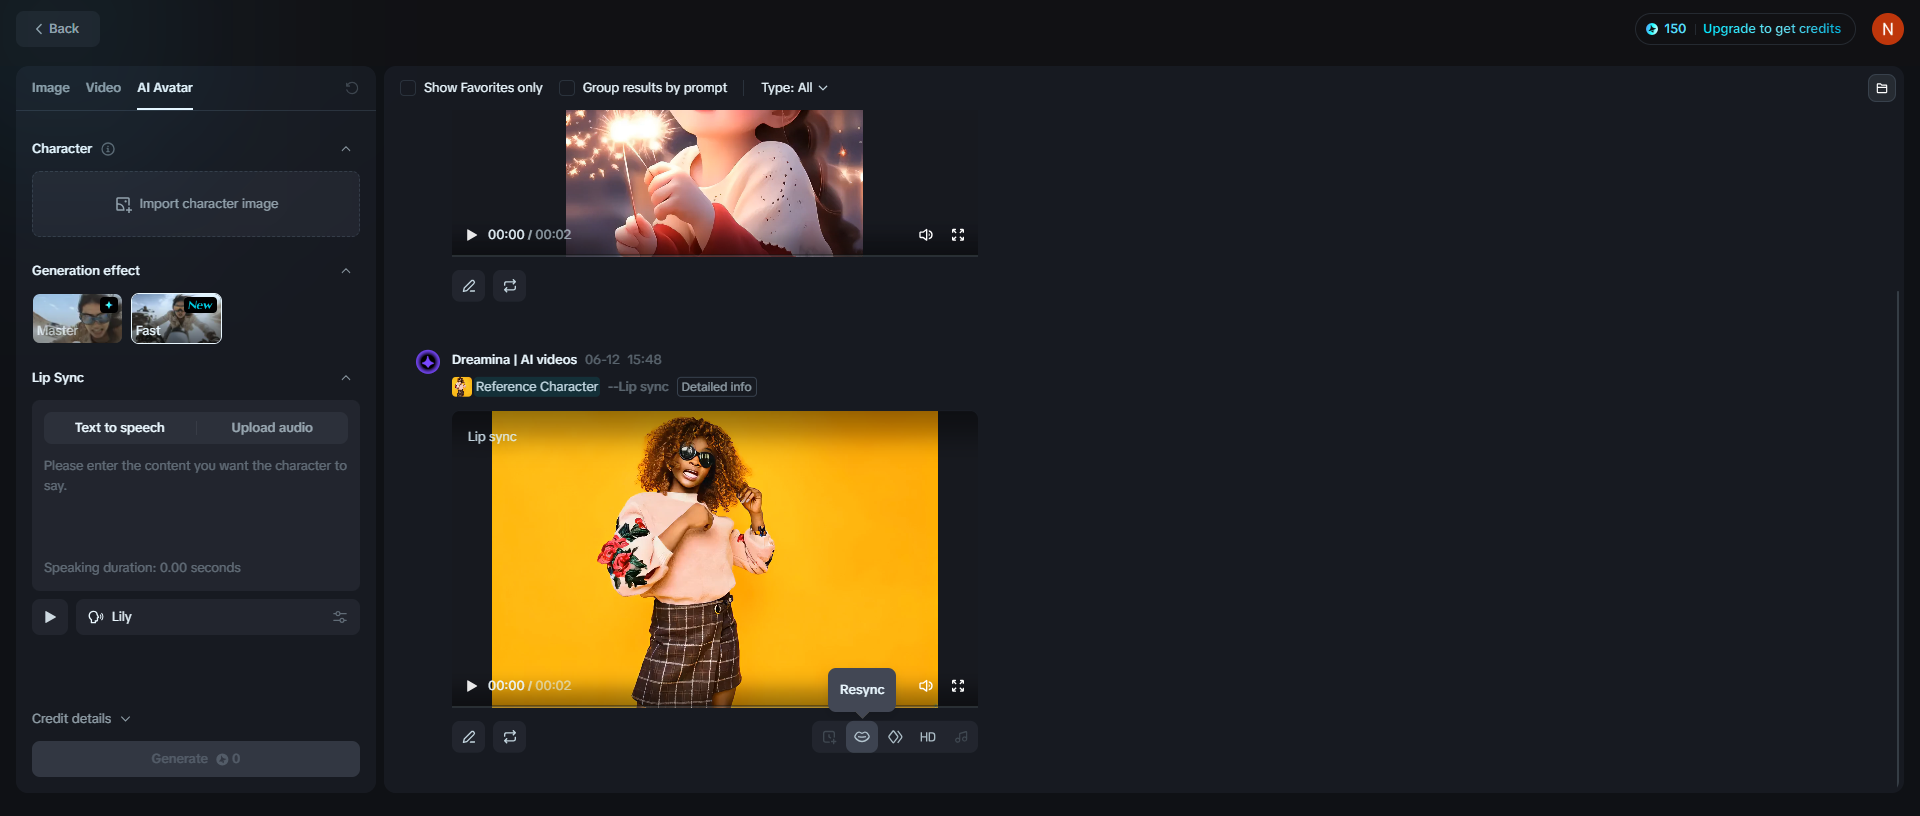The width and height of the screenshot is (1920, 816).
Task: Choose the Fast generation effect
Action: (176, 318)
